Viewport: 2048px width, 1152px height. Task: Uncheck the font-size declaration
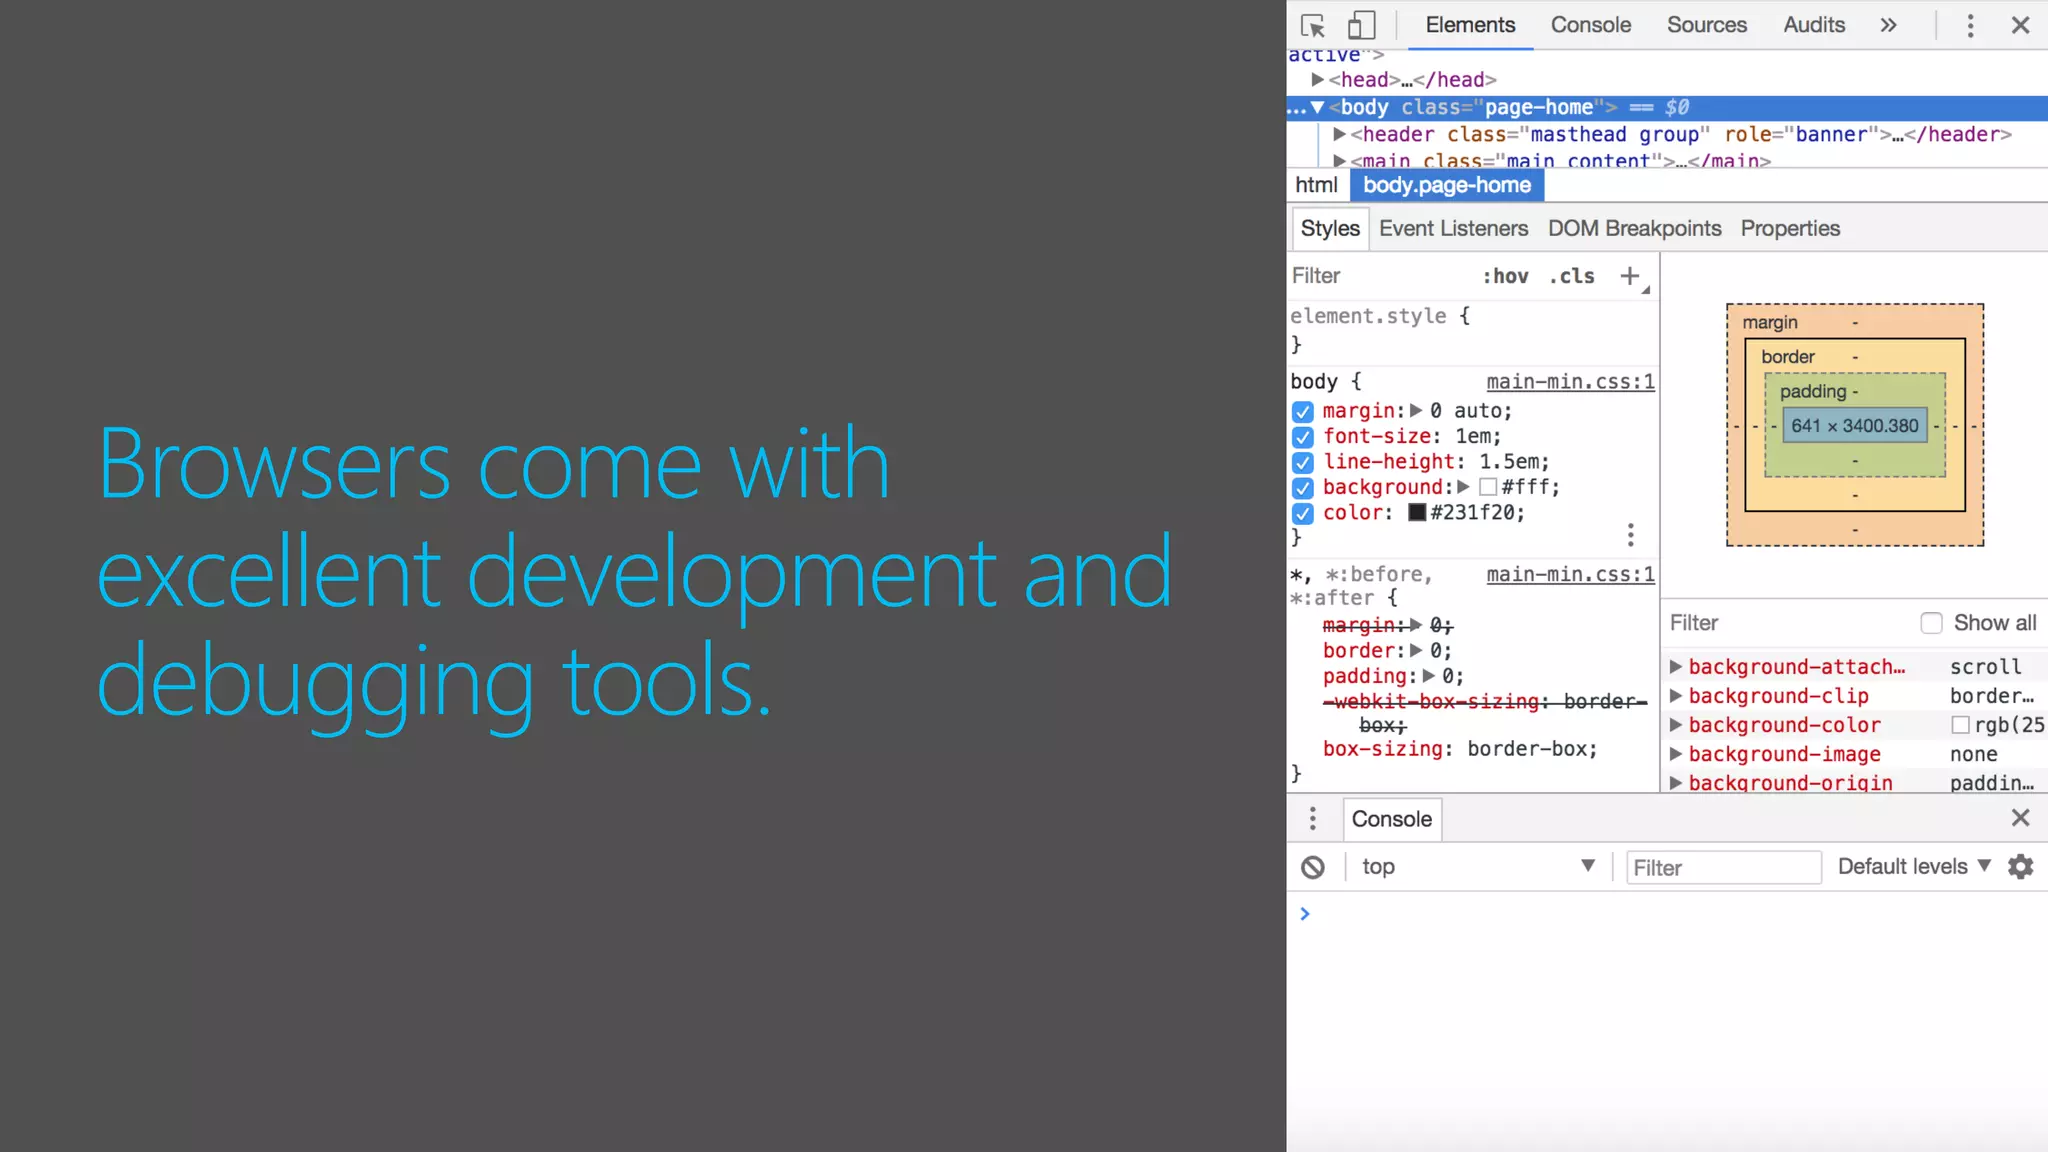click(1302, 437)
